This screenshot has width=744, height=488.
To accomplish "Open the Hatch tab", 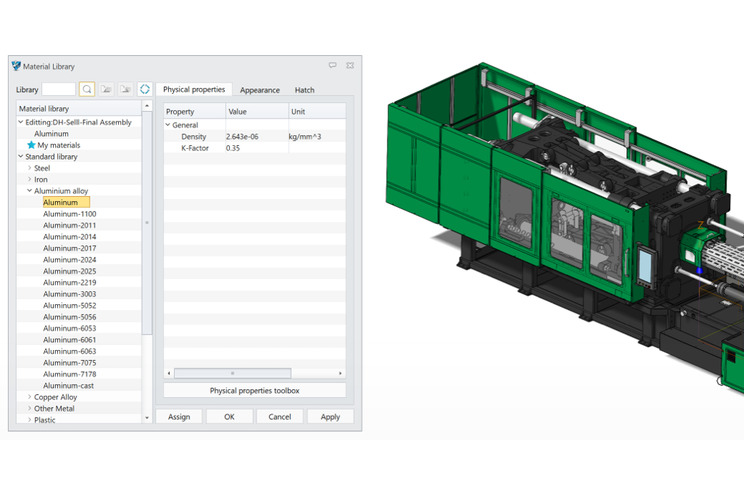I will (304, 90).
